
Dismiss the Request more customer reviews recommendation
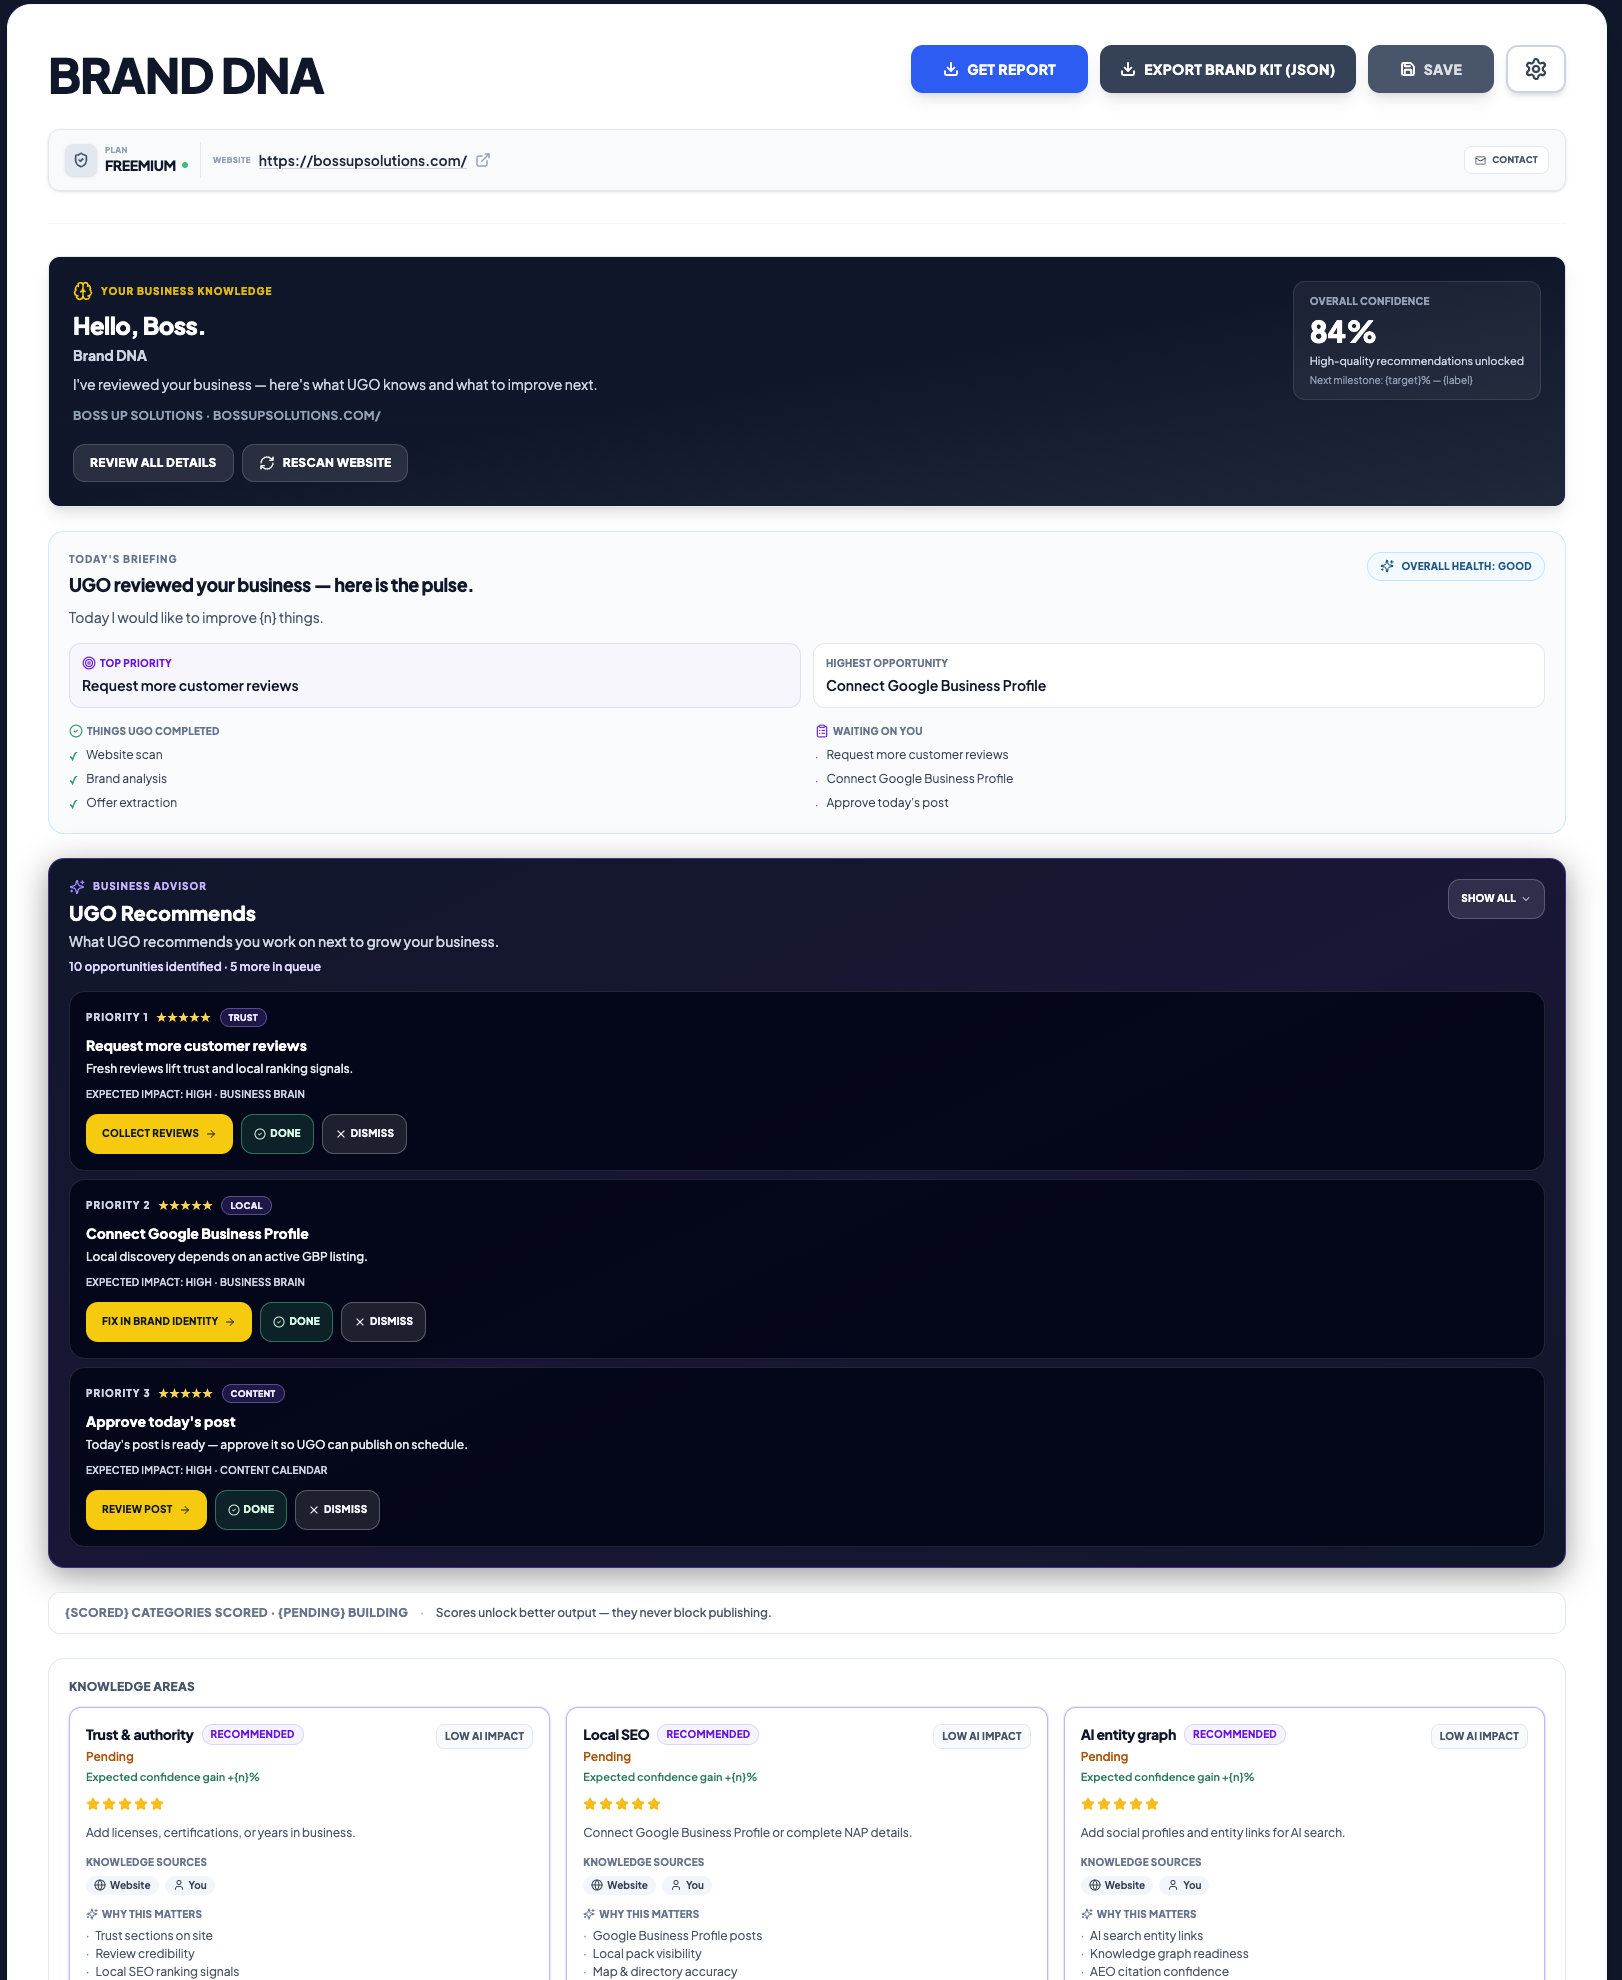(364, 1134)
